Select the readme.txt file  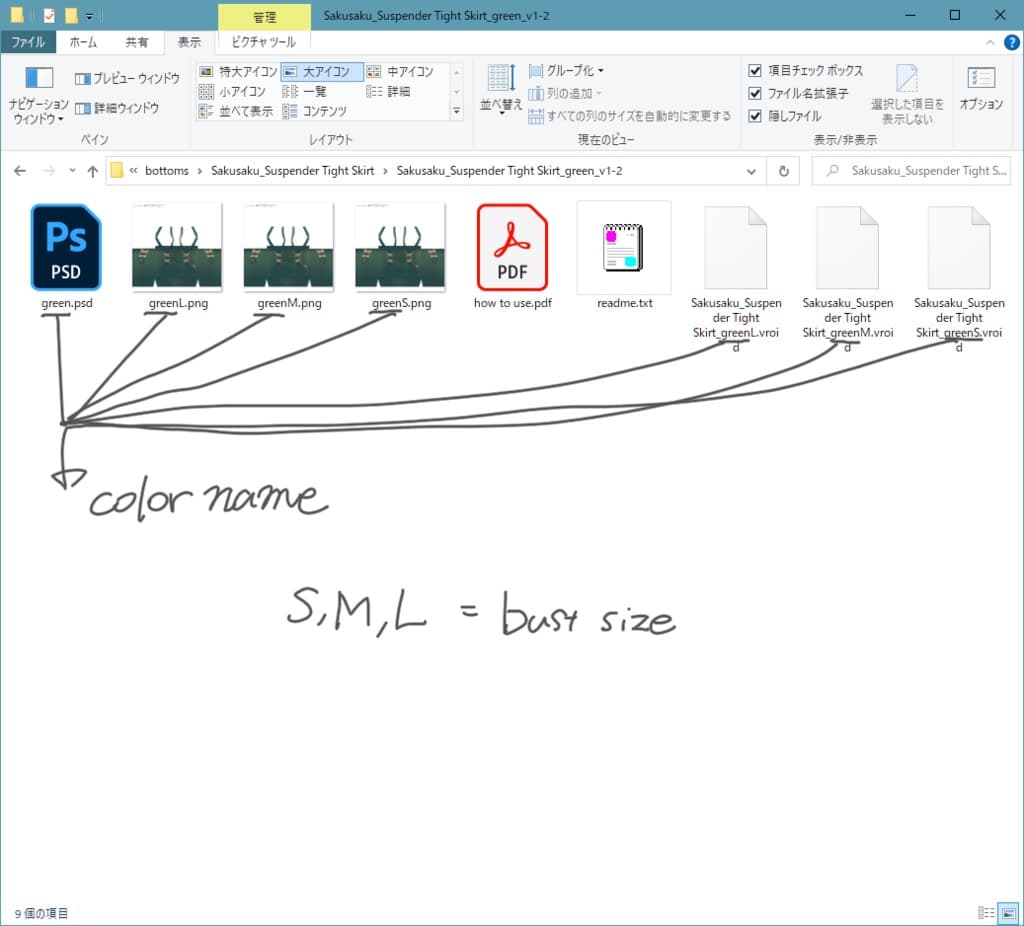coord(624,256)
